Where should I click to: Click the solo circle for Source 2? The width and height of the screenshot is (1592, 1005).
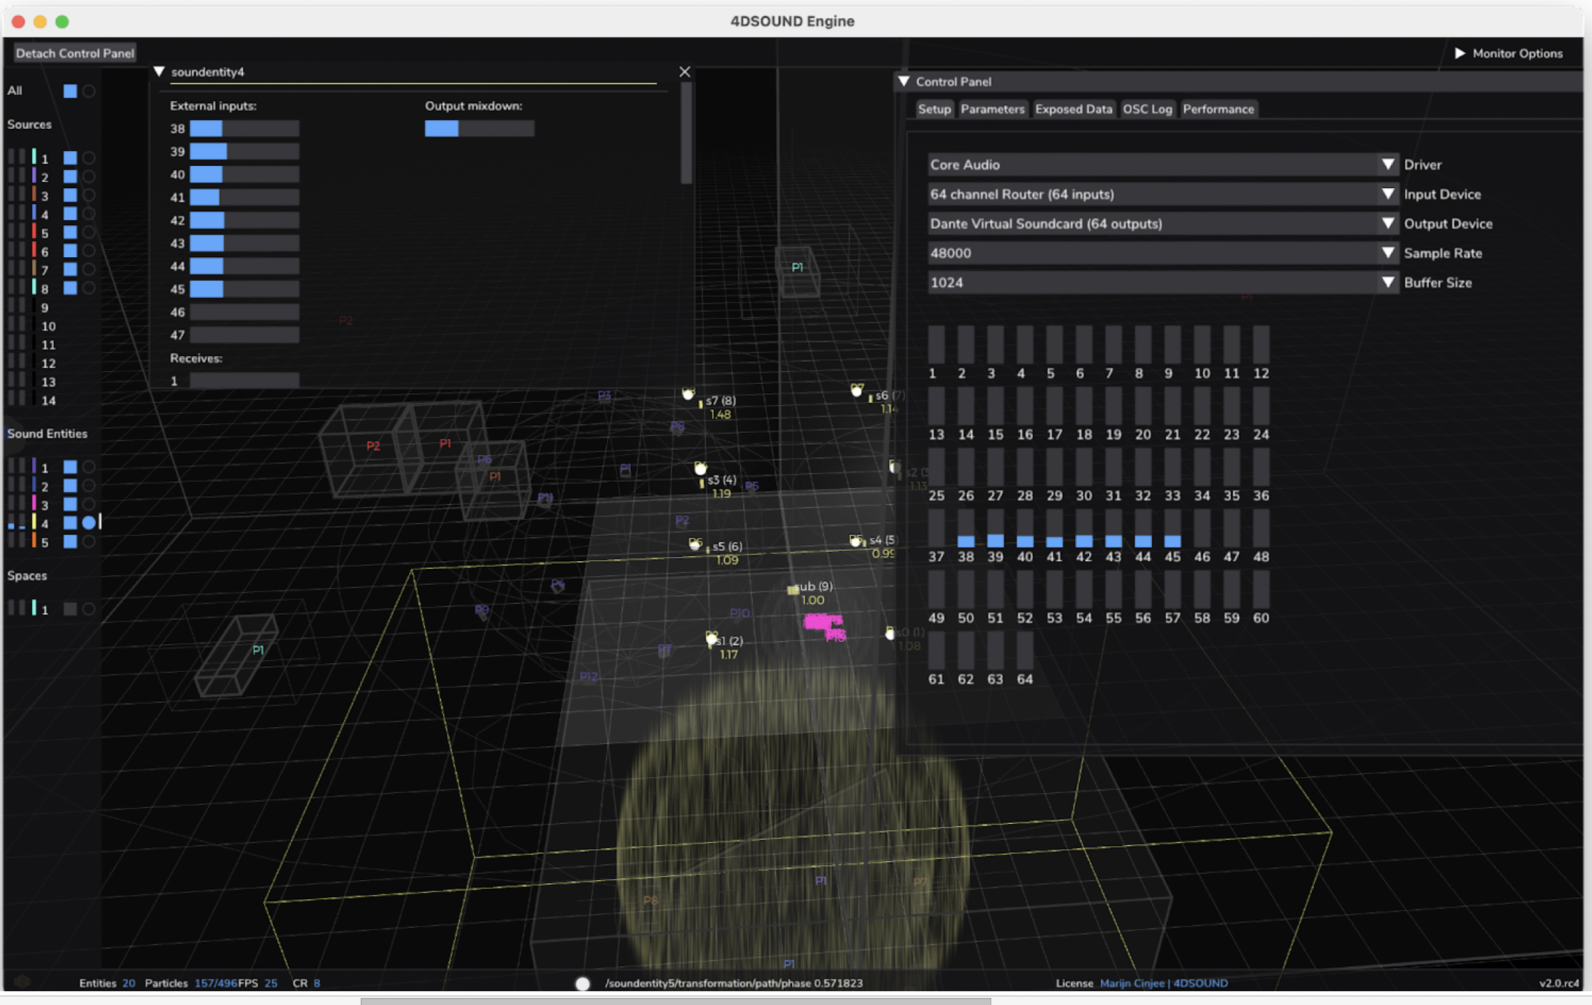89,177
